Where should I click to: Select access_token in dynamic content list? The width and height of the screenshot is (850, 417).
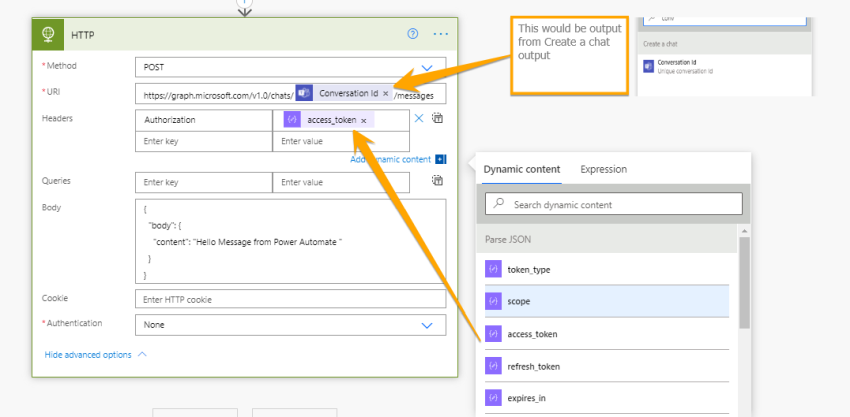[x=607, y=333]
